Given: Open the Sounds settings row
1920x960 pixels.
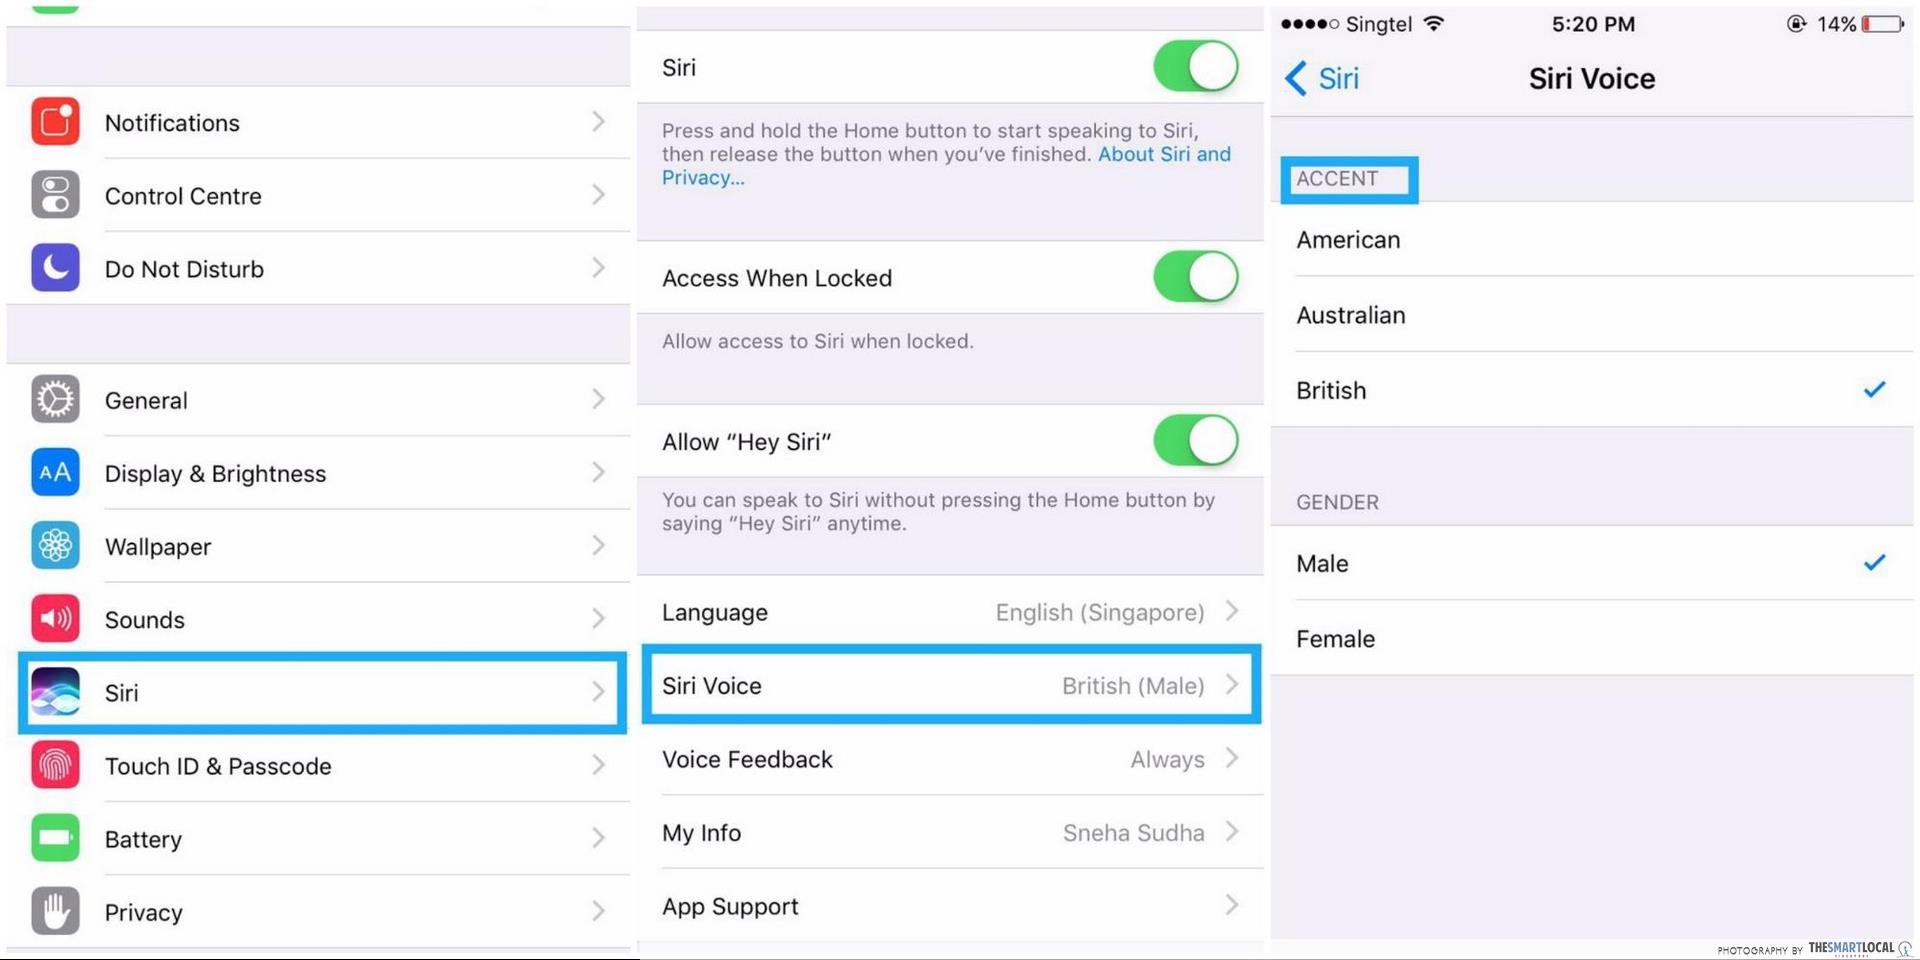Looking at the screenshot, I should [320, 620].
